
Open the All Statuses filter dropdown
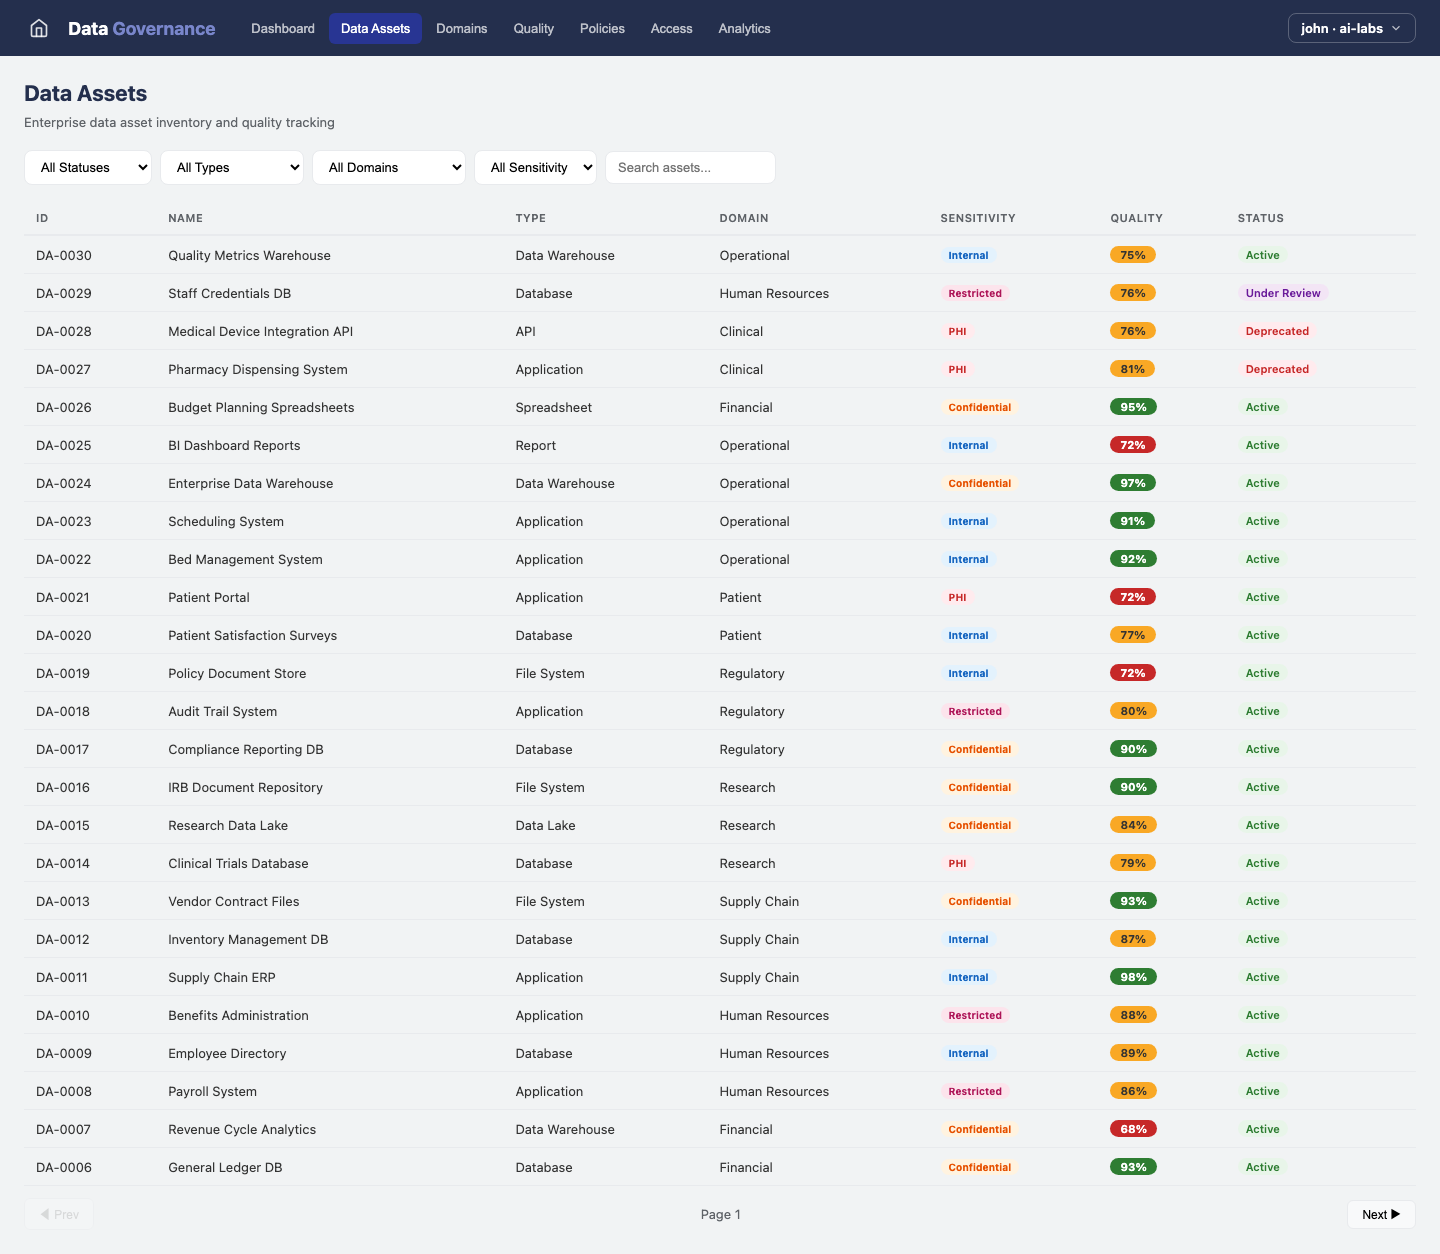pyautogui.click(x=88, y=167)
